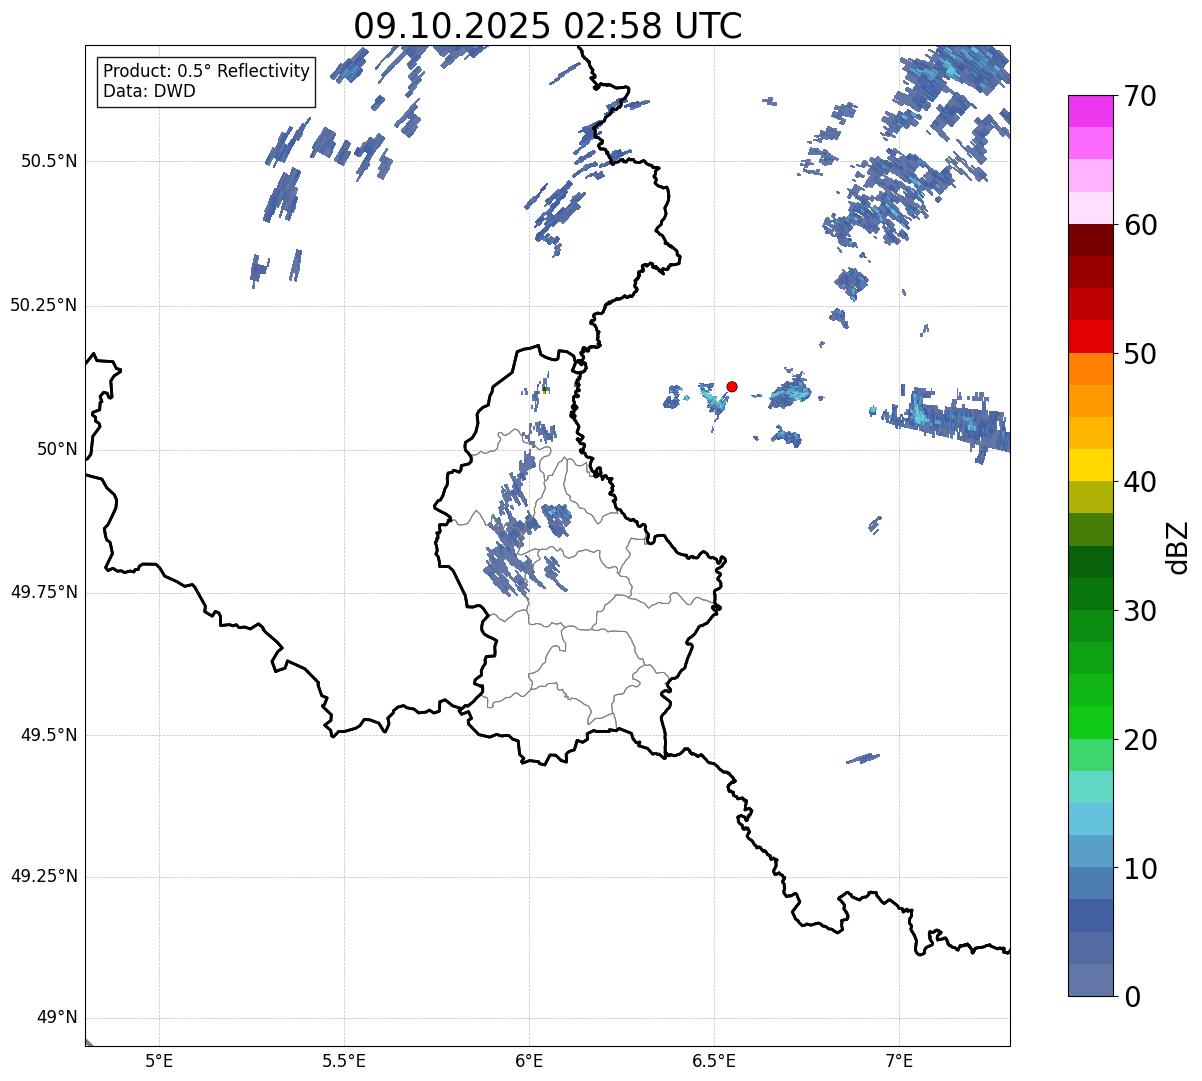Click the colorbar 30 tick label
Screen dimensions: 1202x1081
[1140, 611]
